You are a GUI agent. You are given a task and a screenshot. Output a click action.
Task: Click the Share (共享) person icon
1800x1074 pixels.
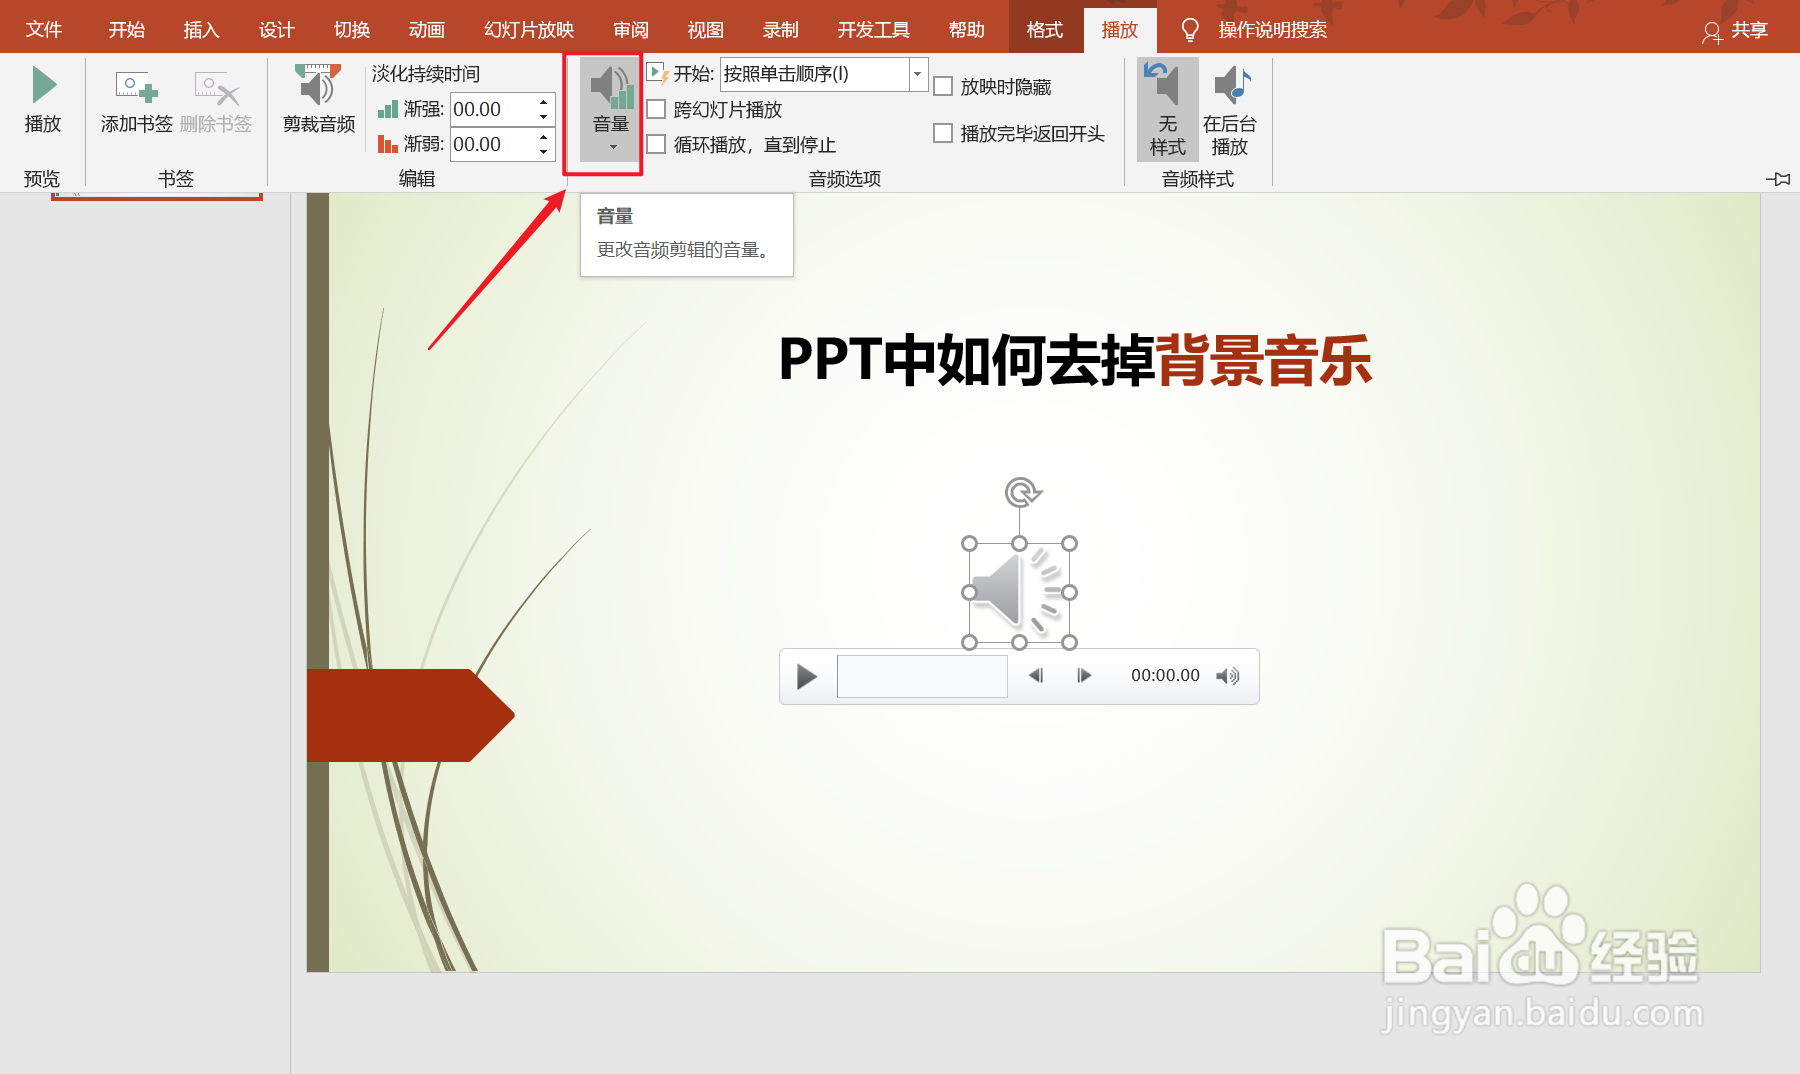pyautogui.click(x=1712, y=33)
